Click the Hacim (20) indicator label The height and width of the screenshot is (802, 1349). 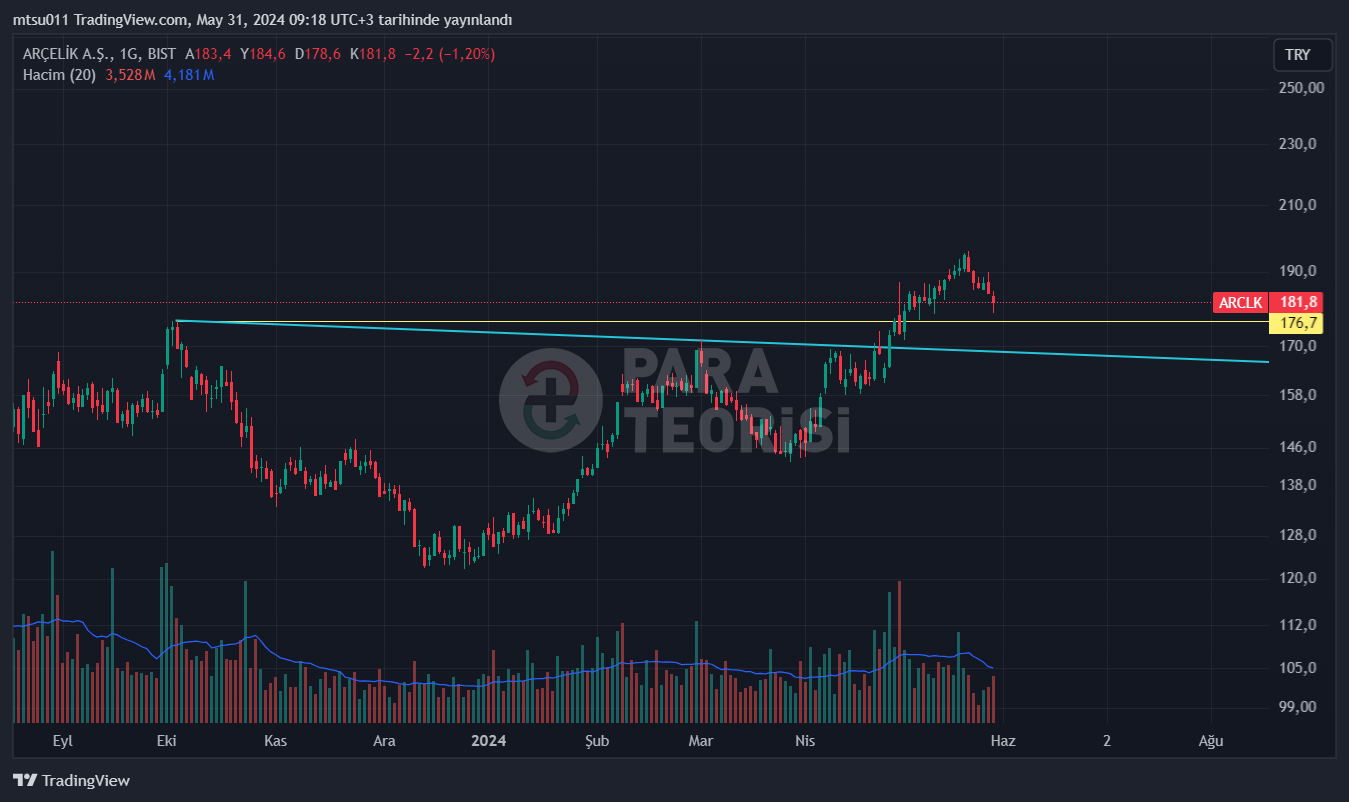click(x=59, y=74)
